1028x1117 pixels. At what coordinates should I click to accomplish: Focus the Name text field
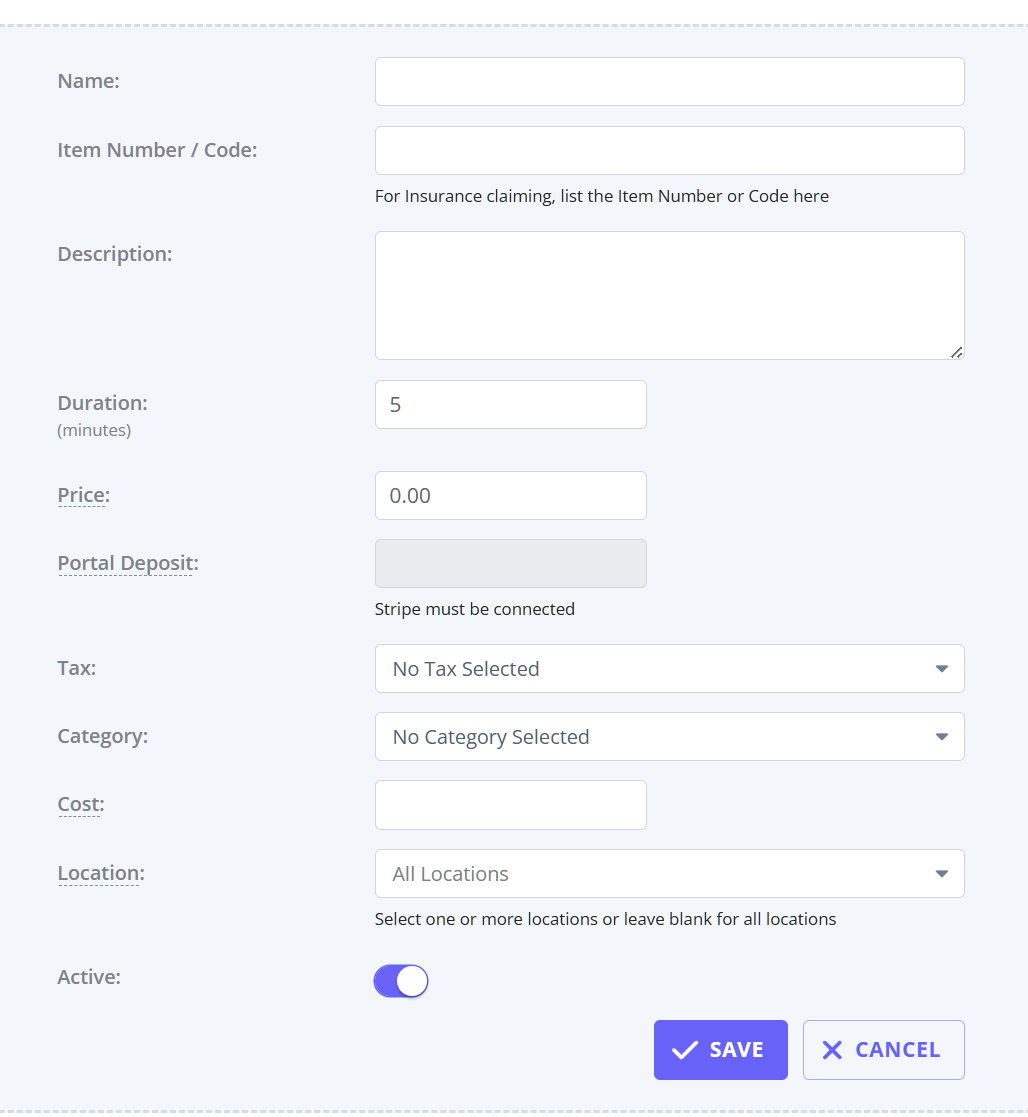click(669, 82)
